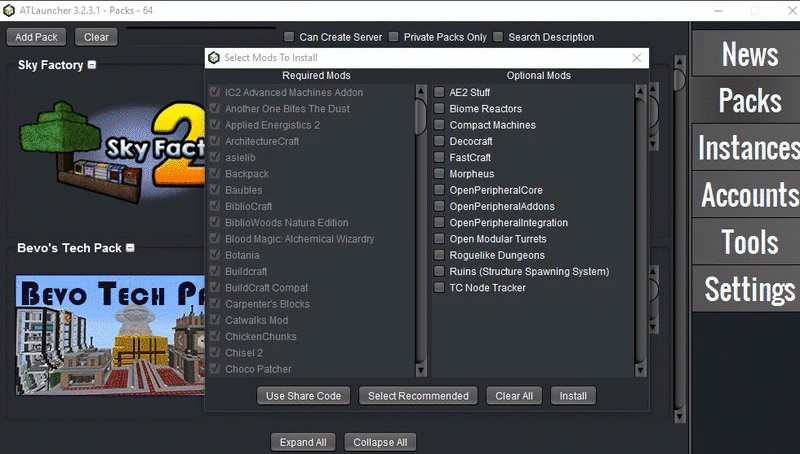
Task: Click the Clear All button
Action: coord(514,396)
